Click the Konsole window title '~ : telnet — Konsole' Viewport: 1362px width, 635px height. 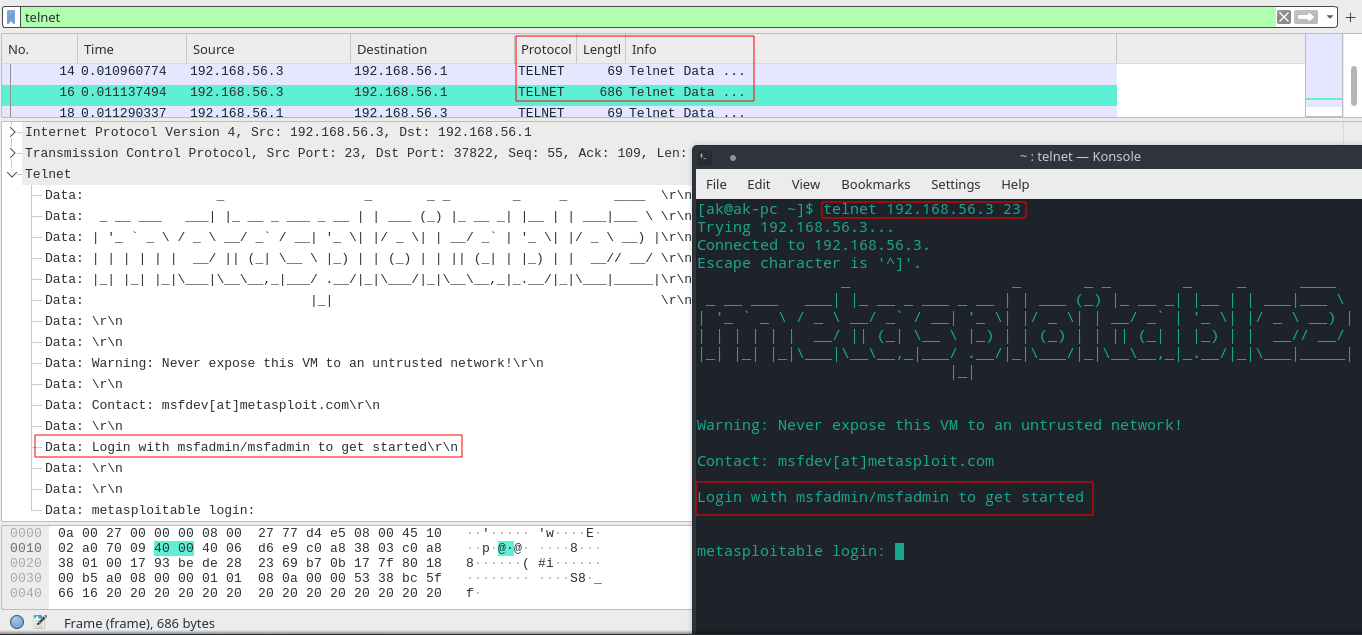1080,157
